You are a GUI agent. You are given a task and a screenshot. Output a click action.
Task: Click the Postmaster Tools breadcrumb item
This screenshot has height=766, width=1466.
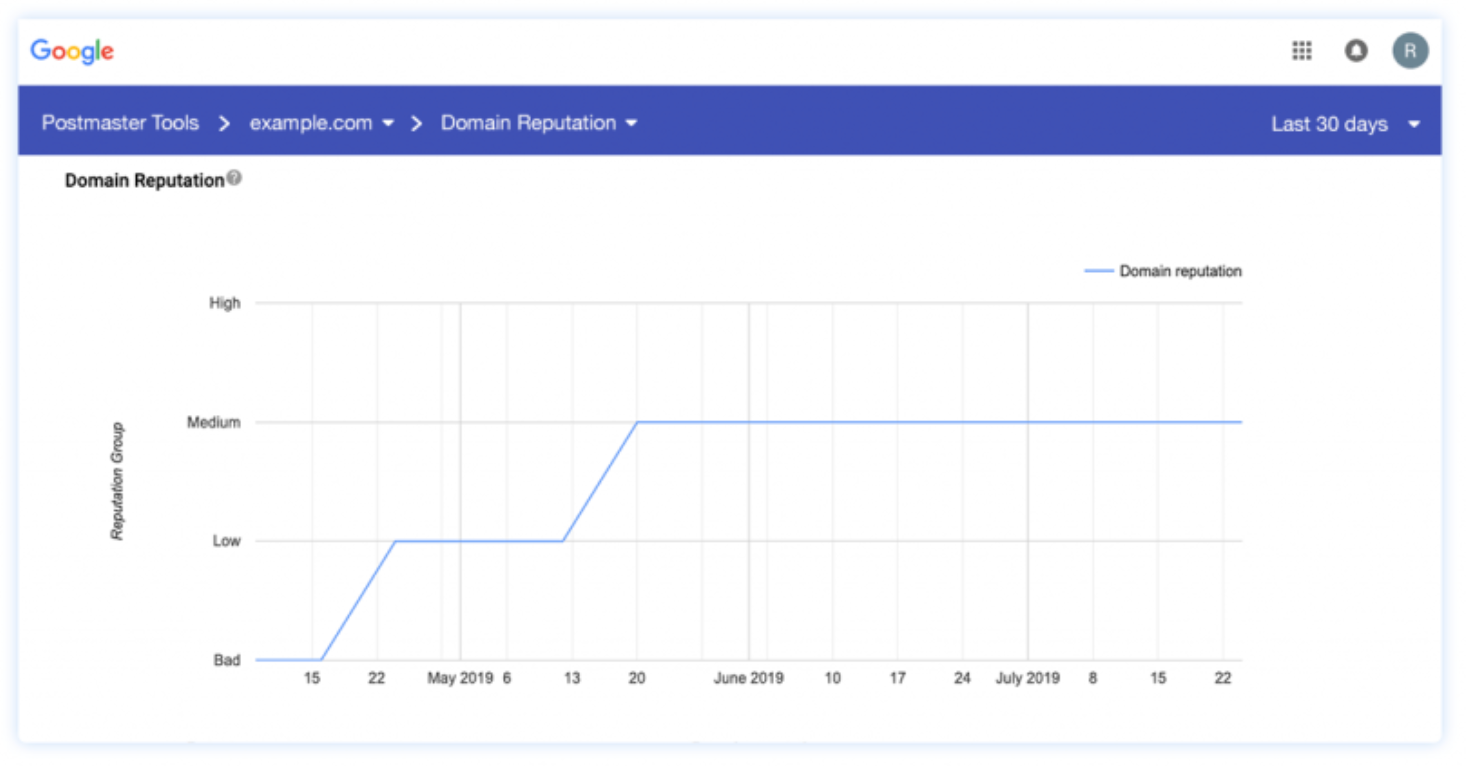click(x=120, y=123)
